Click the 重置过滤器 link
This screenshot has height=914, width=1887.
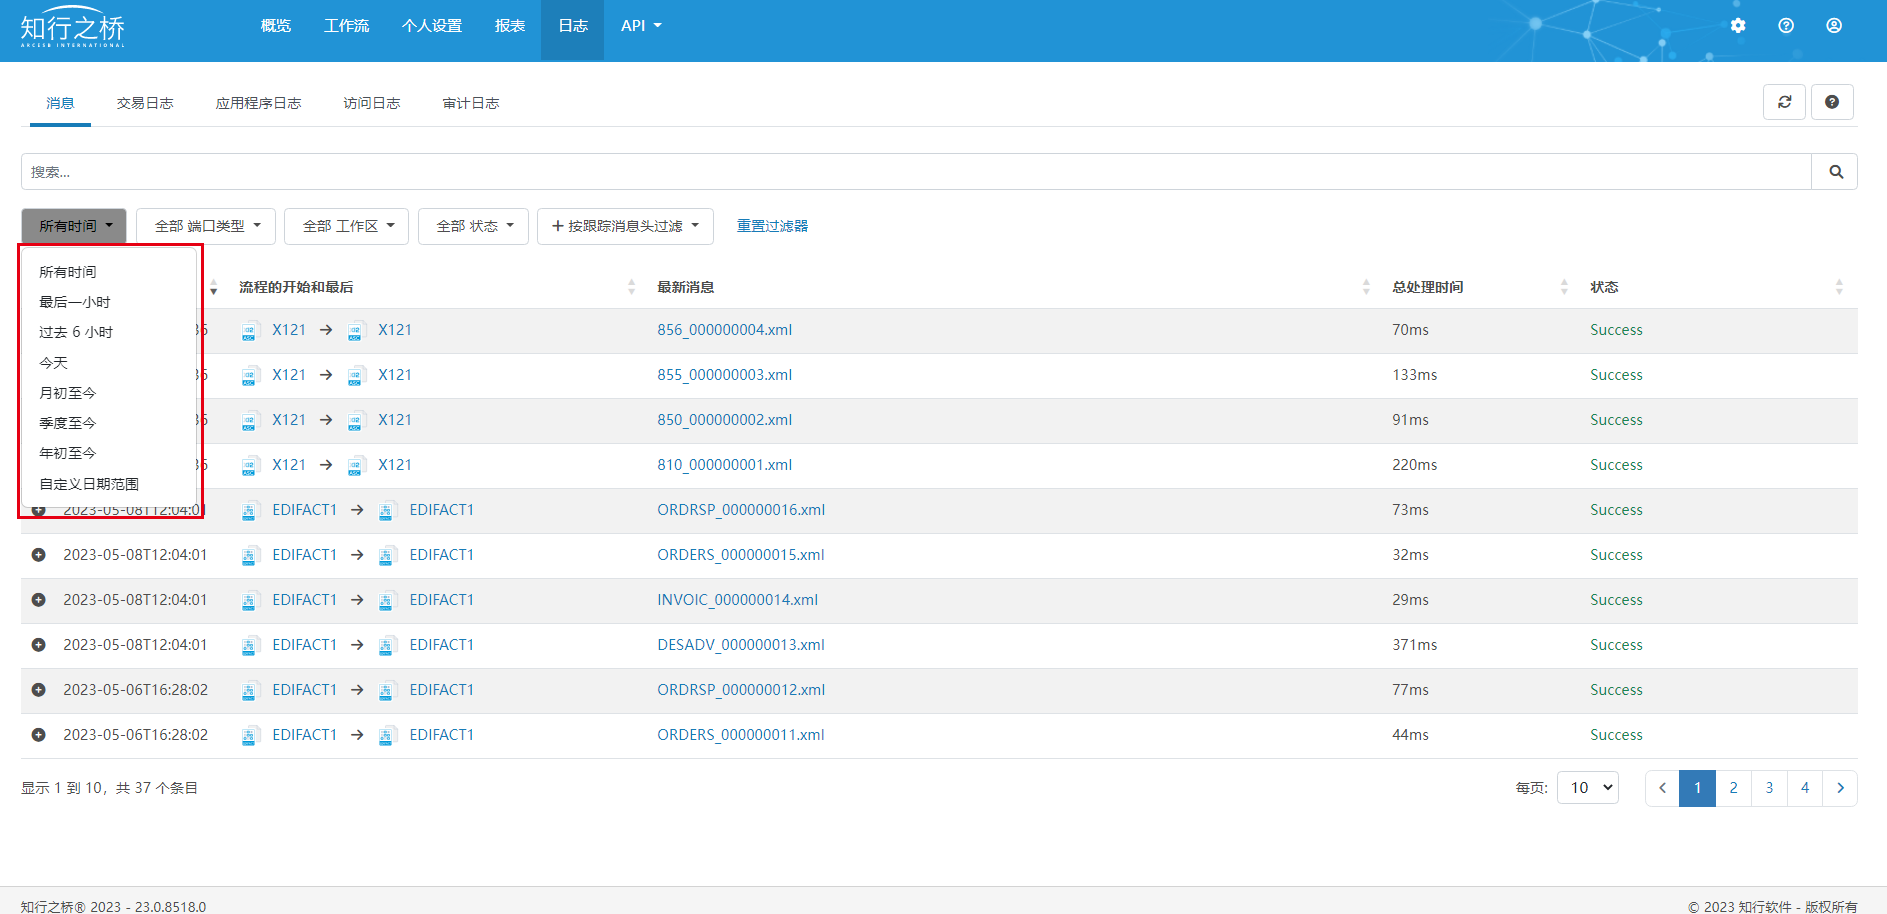pyautogui.click(x=772, y=226)
